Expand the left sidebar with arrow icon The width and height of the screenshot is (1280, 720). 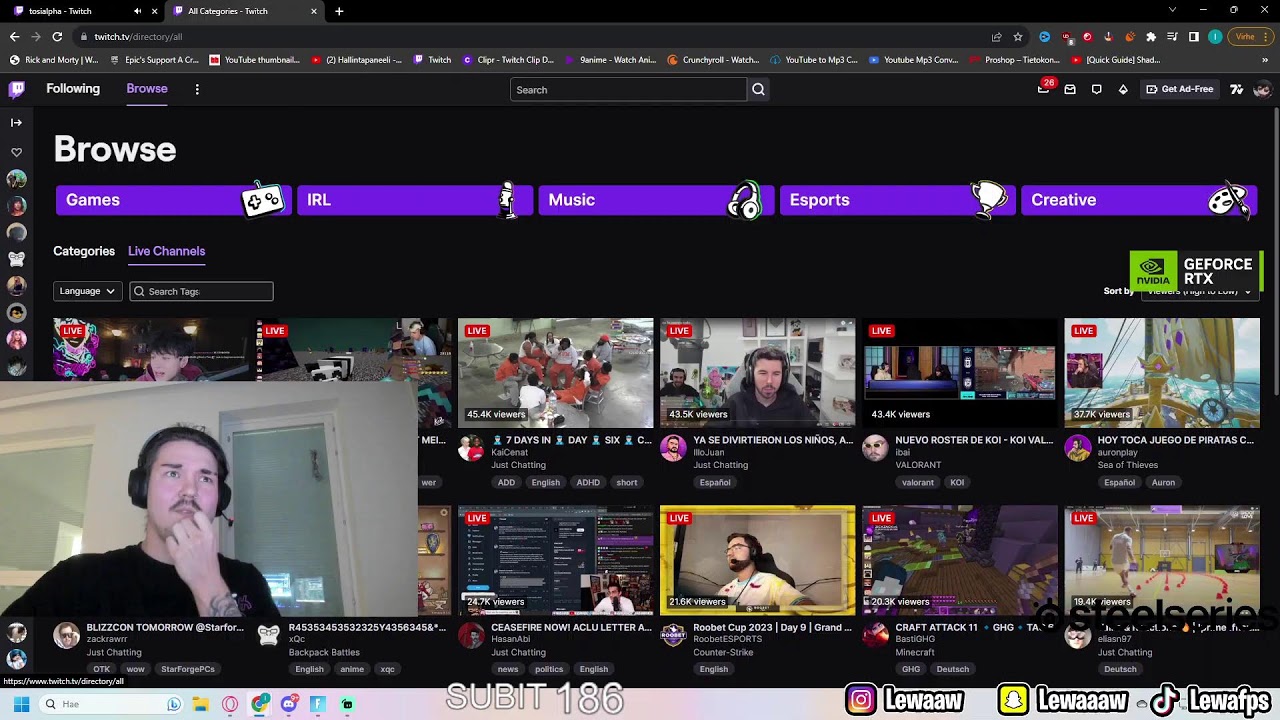pyautogui.click(x=16, y=122)
